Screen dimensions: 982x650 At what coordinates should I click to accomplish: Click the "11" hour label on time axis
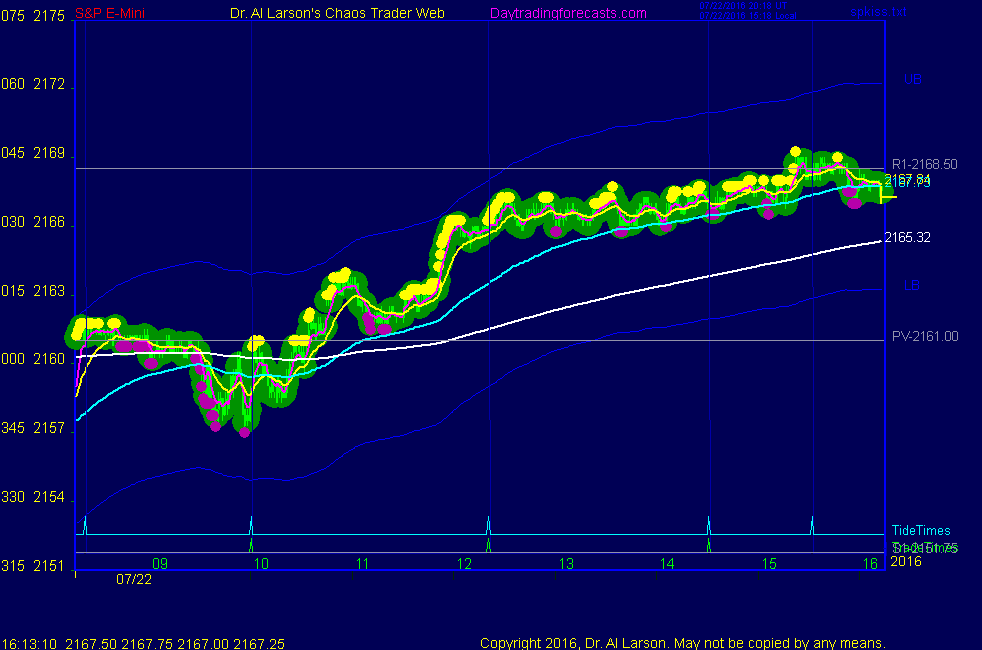click(363, 564)
